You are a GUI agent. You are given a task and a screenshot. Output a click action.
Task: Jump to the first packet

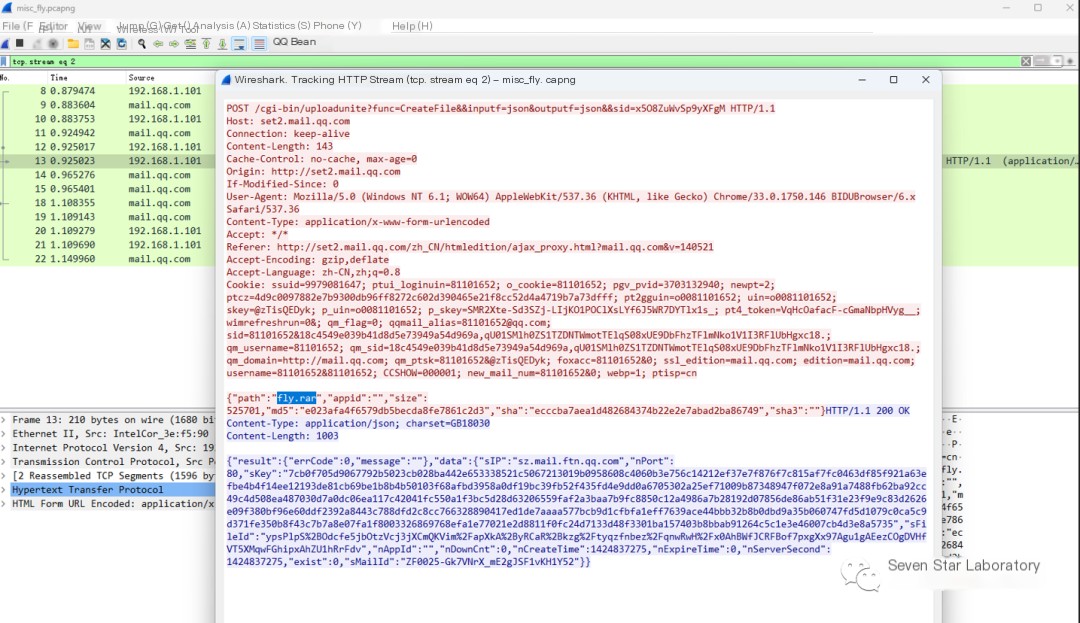click(206, 43)
